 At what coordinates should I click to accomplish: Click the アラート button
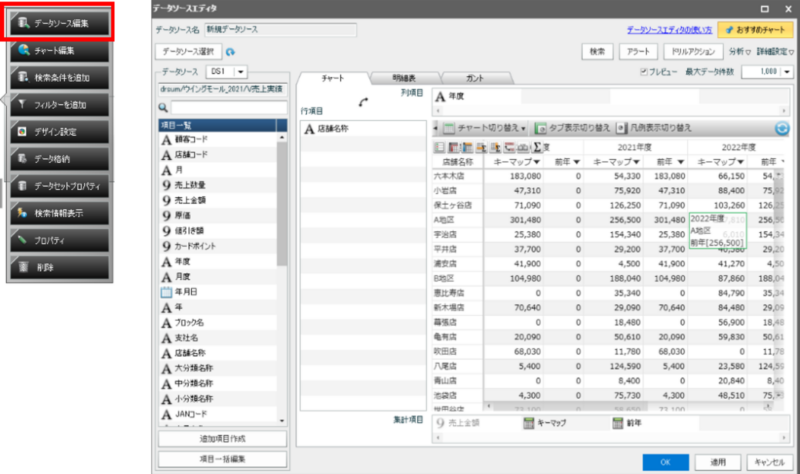point(638,52)
